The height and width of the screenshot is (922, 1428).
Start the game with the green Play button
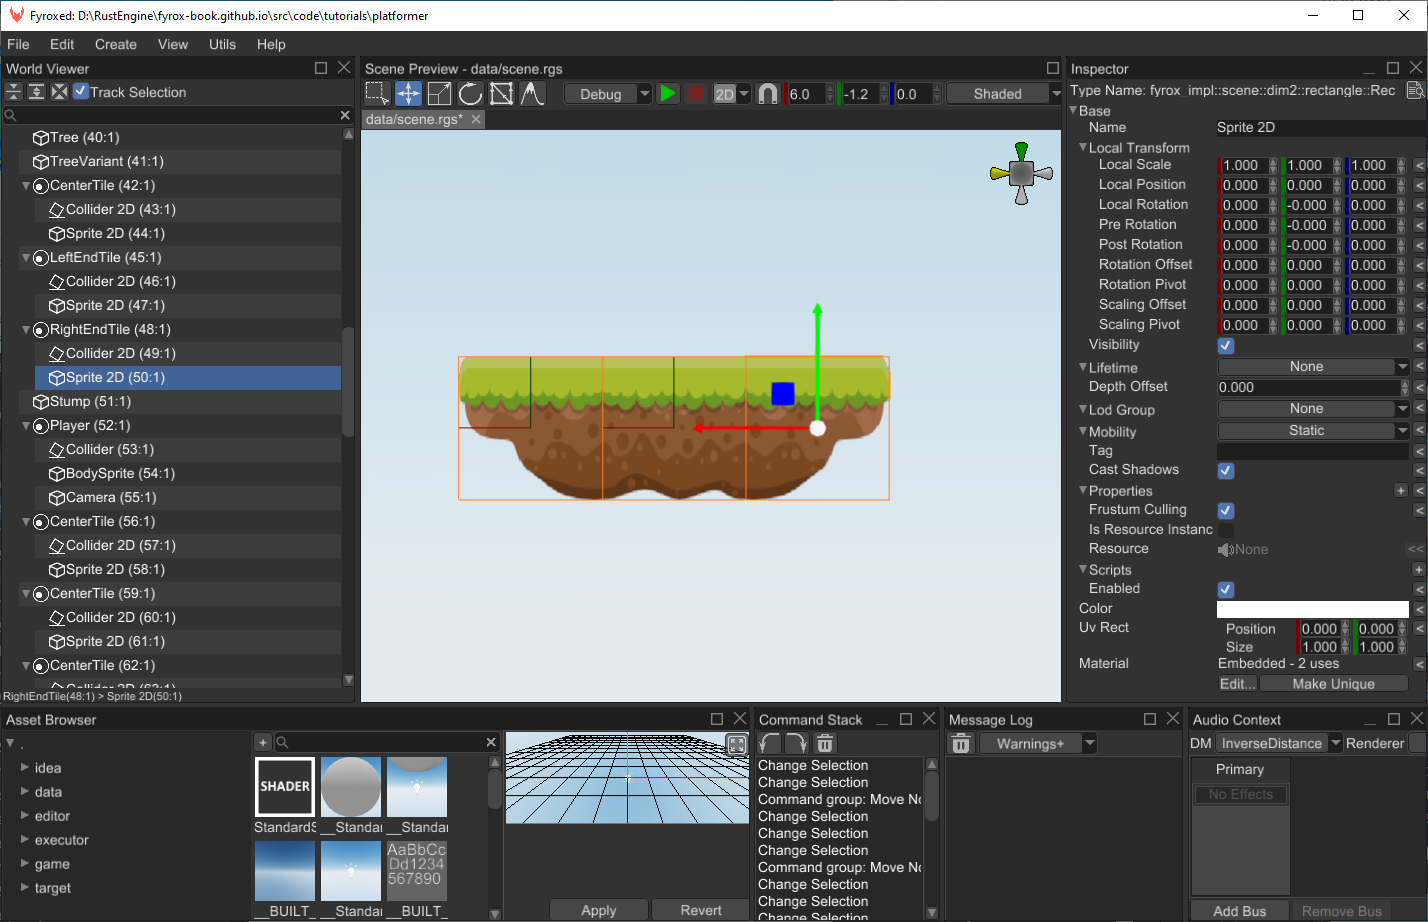(x=668, y=93)
